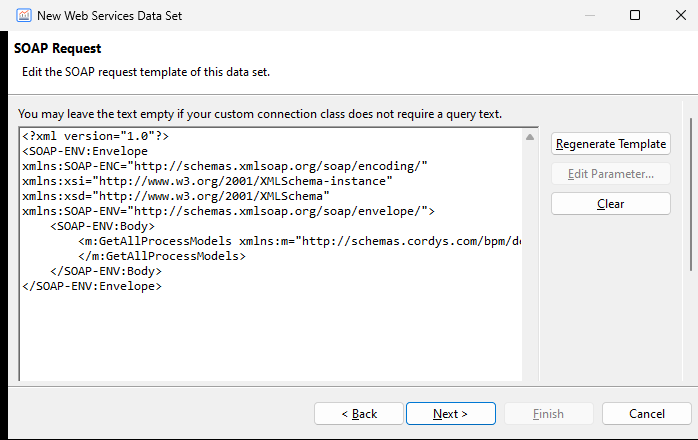Click the '</m:GetAllProcessModels>' closing tag
Screen dimensions: 698x440
pos(162,256)
